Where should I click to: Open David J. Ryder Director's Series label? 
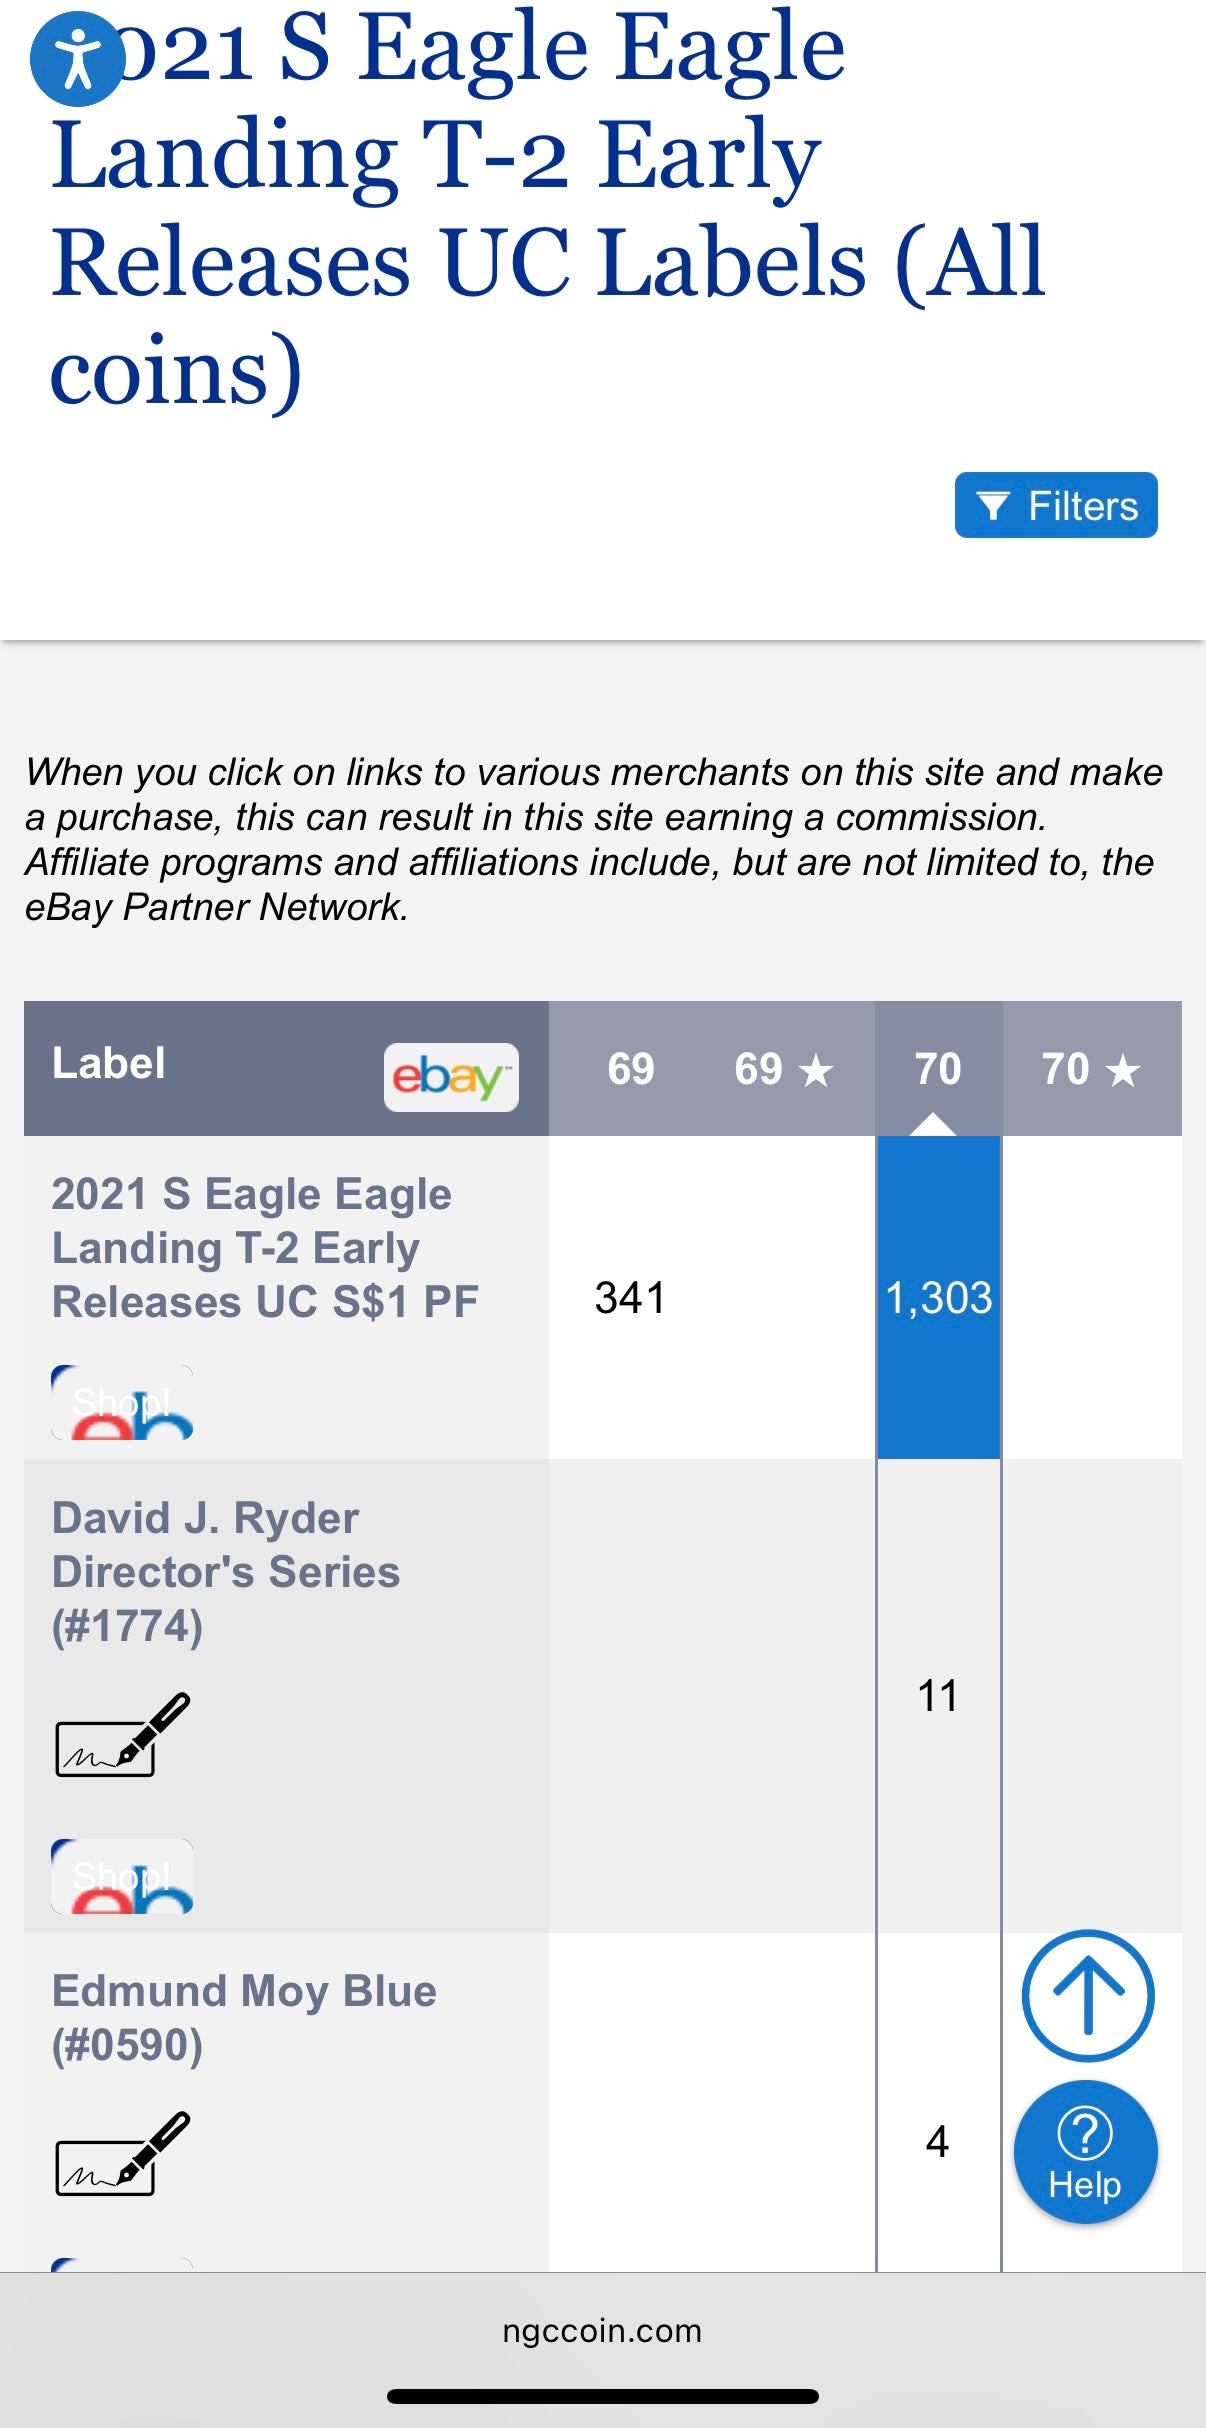tap(226, 1571)
